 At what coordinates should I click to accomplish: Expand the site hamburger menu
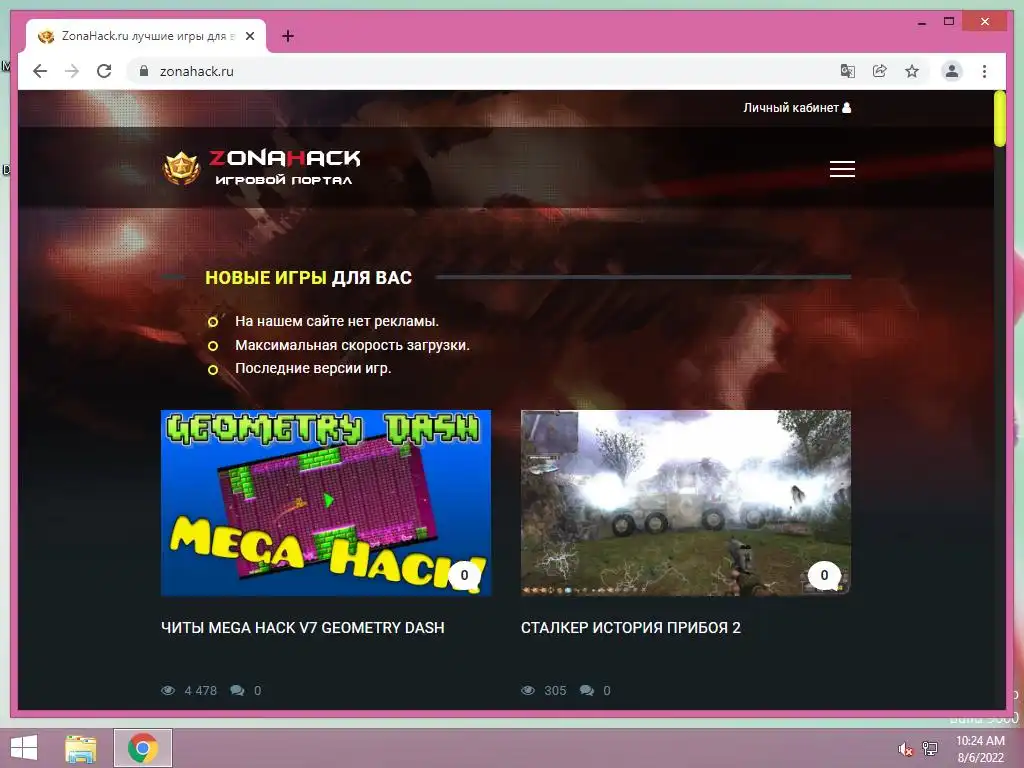click(842, 169)
